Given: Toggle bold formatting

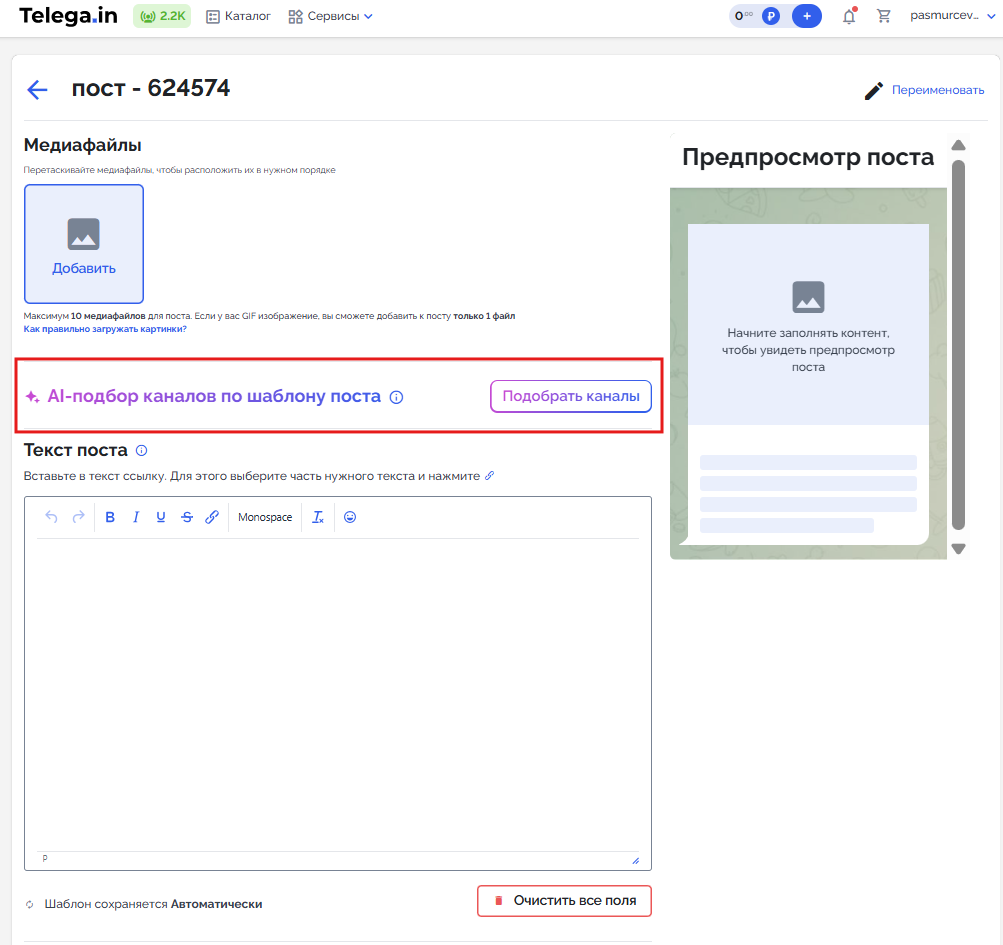Looking at the screenshot, I should (110, 517).
